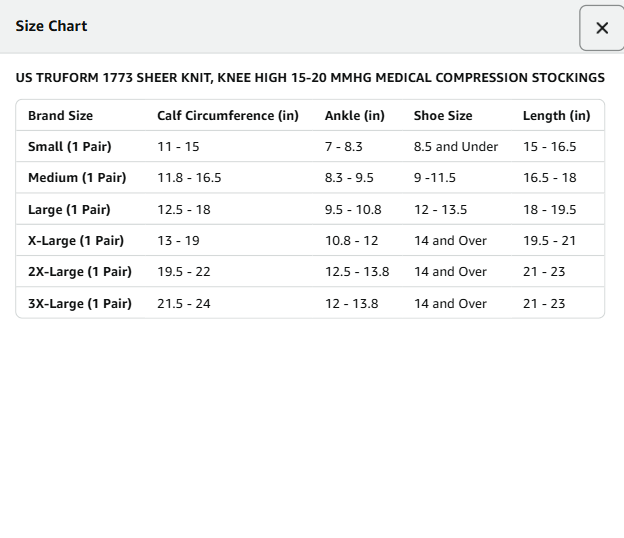The width and height of the screenshot is (624, 538).
Task: Click the 'Length (in)' column header
Action: coord(556,116)
